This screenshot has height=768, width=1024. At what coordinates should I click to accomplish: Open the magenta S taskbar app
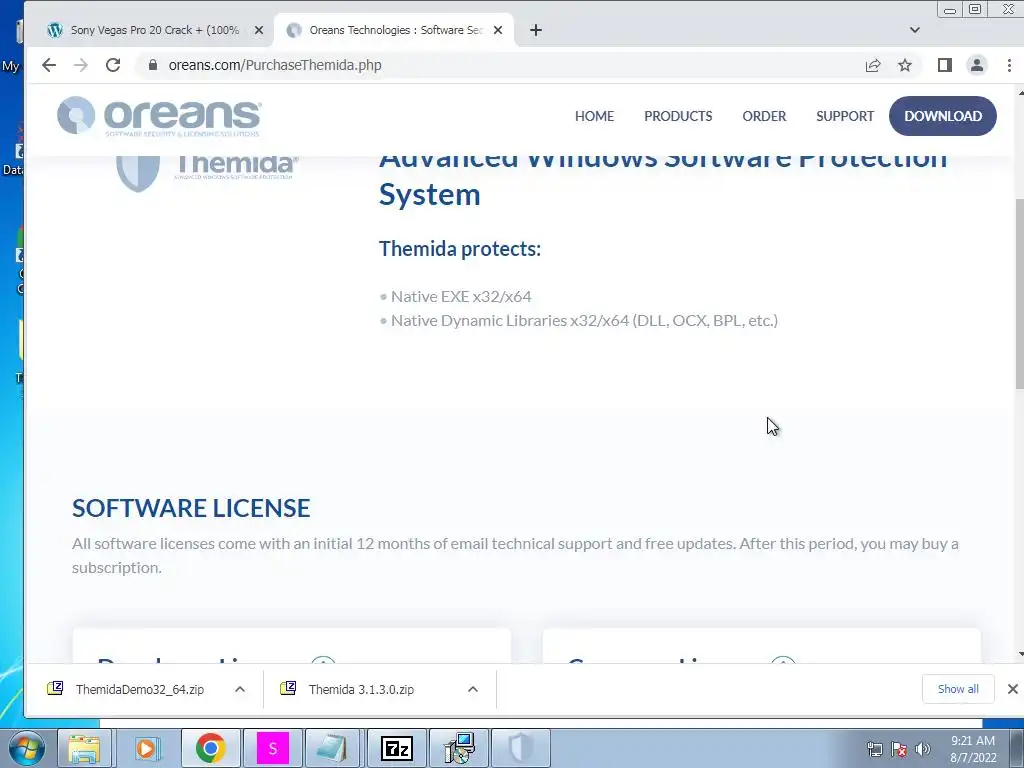click(272, 748)
